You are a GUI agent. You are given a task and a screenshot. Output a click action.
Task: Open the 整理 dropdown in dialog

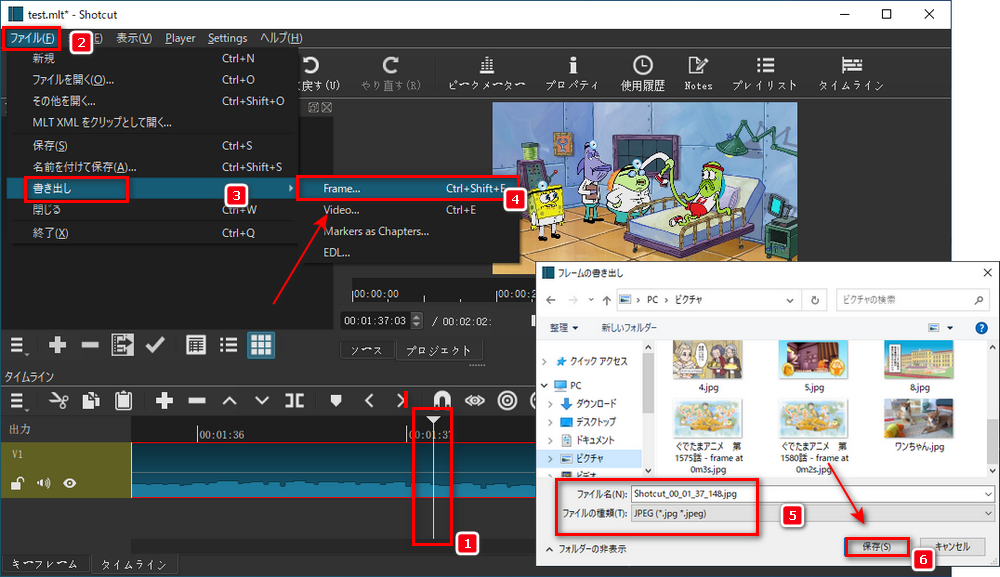click(564, 328)
